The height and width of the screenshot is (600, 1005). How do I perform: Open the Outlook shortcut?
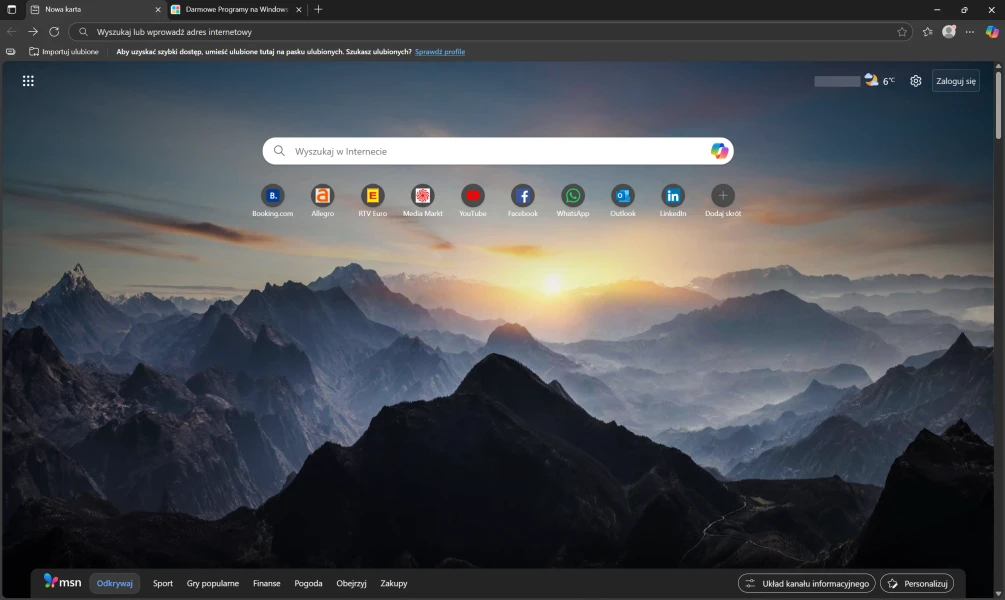pos(622,196)
